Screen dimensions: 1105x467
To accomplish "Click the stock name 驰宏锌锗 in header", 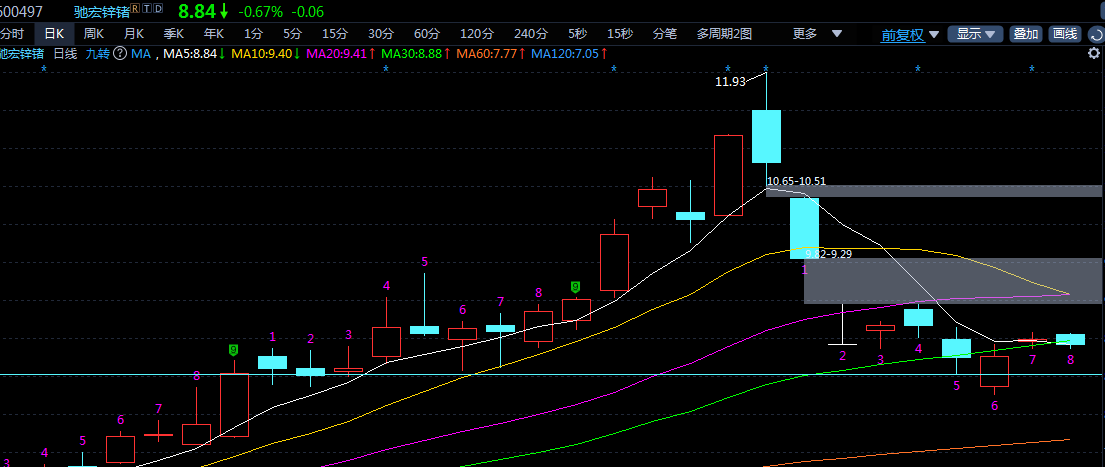I will click(101, 11).
